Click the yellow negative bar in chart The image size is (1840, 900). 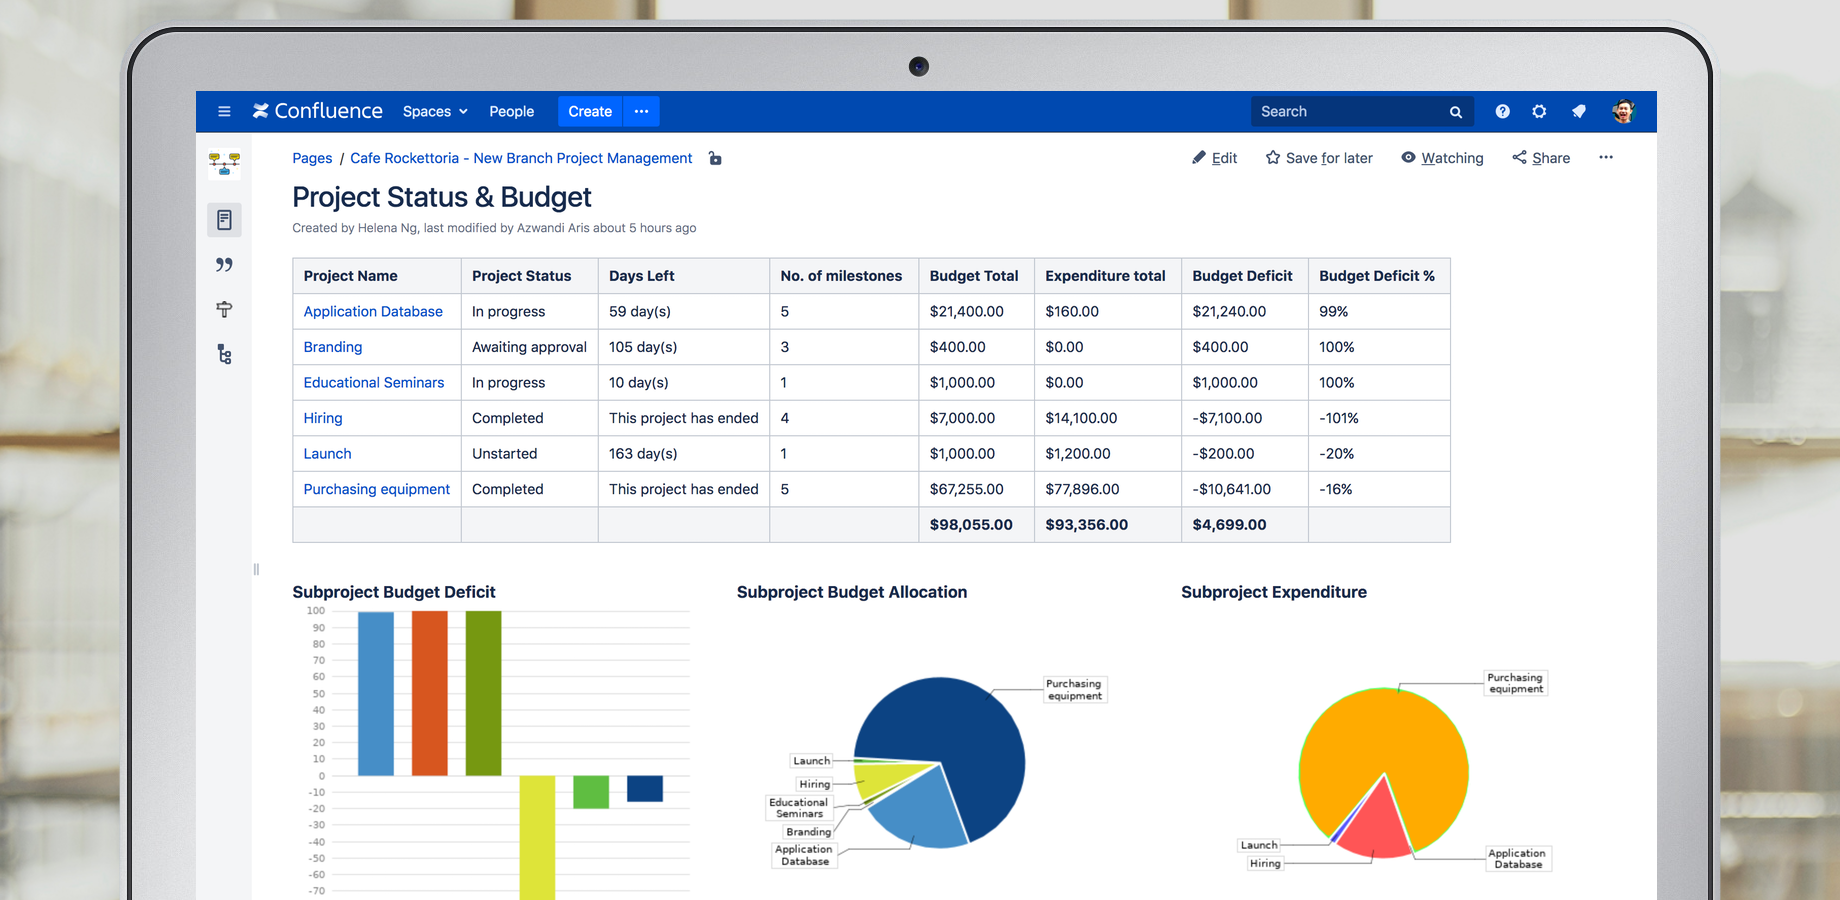click(x=537, y=837)
